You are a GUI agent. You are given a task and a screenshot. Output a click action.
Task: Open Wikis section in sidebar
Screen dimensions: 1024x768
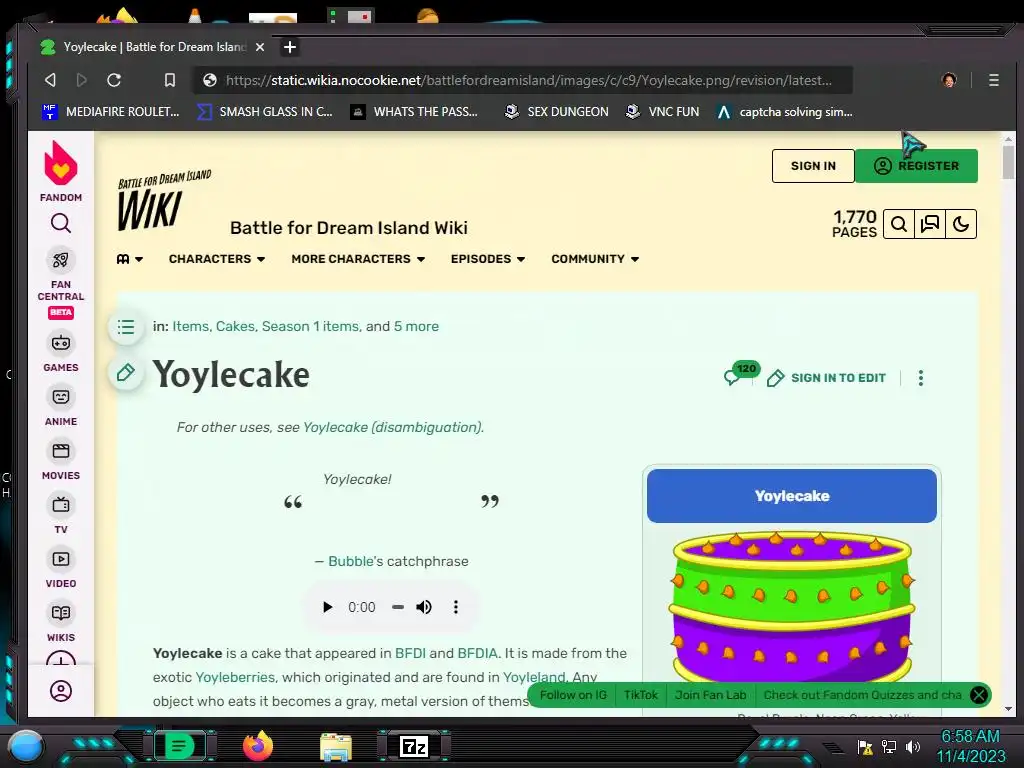[x=61, y=622]
